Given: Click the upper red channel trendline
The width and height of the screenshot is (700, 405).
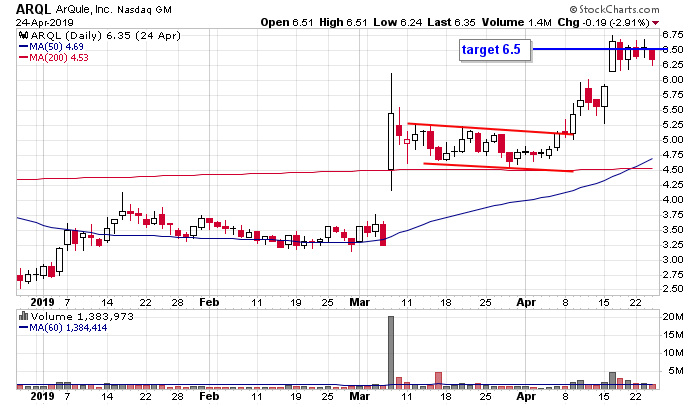Looking at the screenshot, I should (x=490, y=129).
